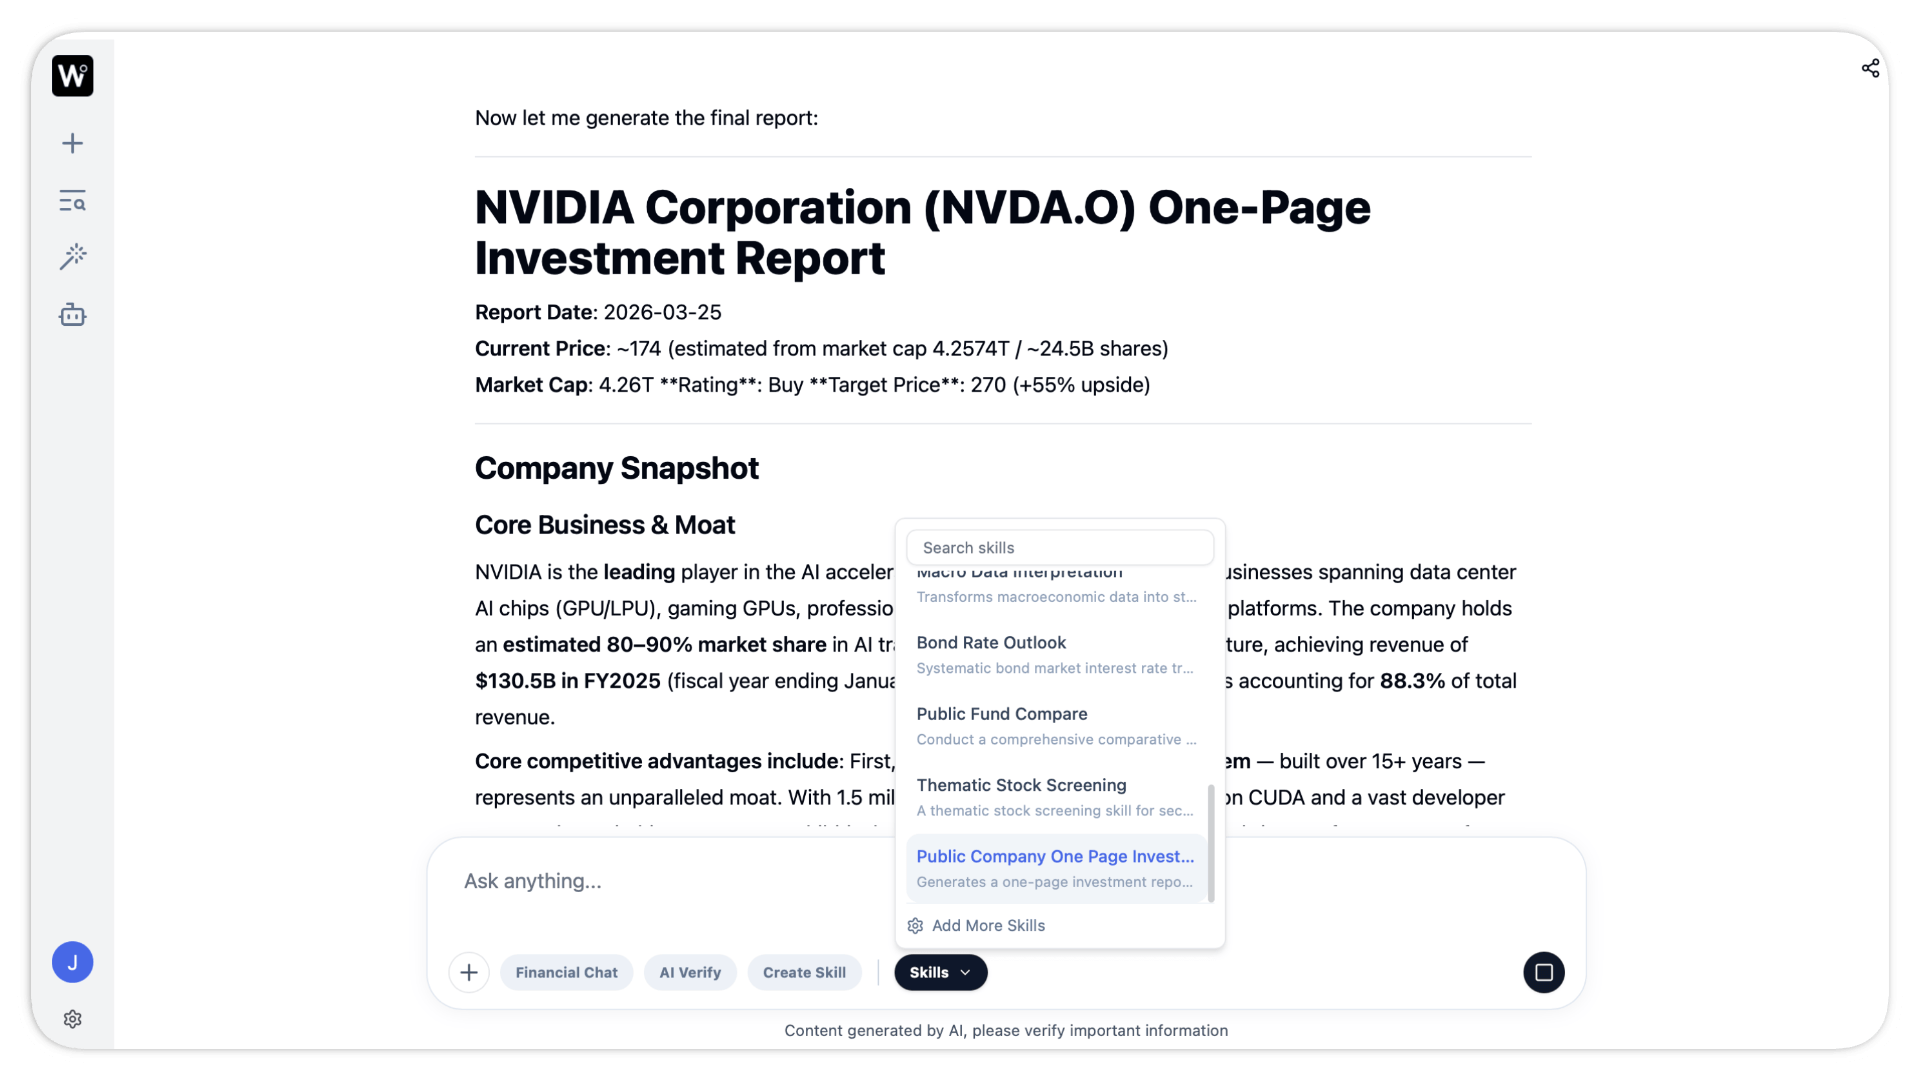Toggle the AI Verify chip
Image resolution: width=1920 pixels, height=1080 pixels.
[x=690, y=972]
